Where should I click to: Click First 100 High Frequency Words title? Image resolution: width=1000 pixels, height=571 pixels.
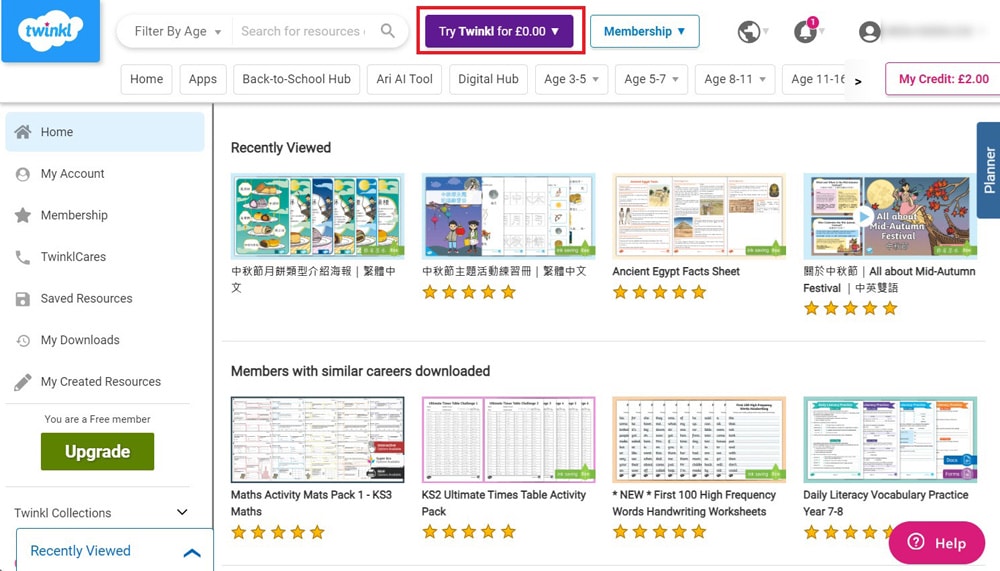(x=694, y=503)
